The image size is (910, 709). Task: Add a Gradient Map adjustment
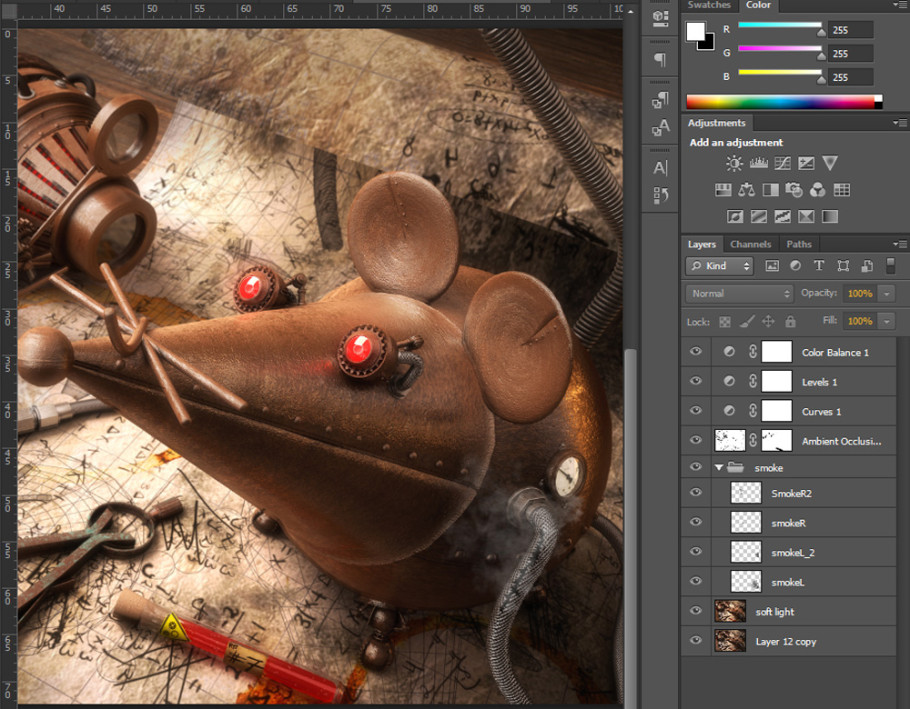[830, 216]
